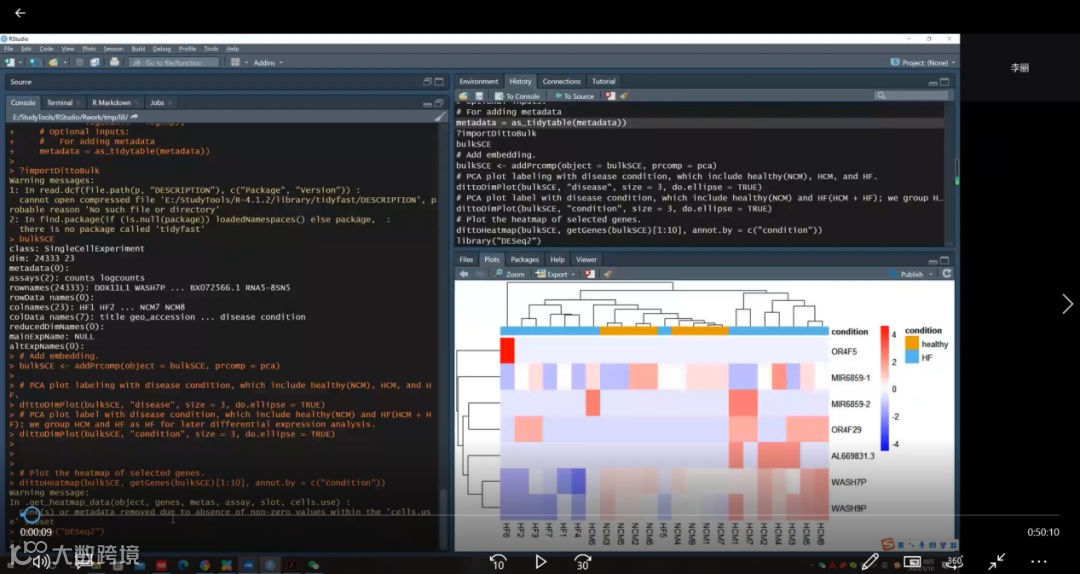Switch to the Connections tab

pyautogui.click(x=561, y=81)
